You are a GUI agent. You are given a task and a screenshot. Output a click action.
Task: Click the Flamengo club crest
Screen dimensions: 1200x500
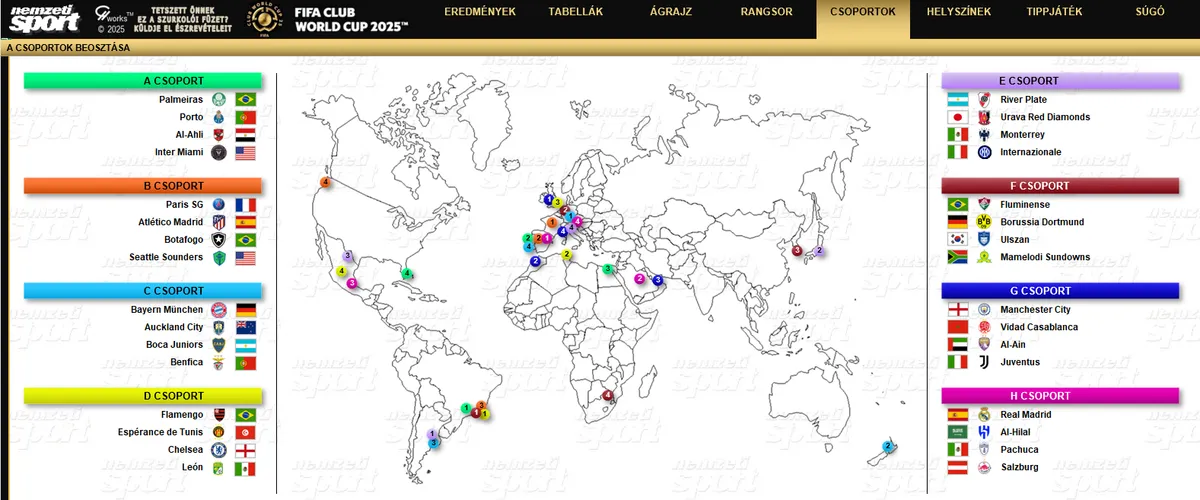(x=219, y=415)
